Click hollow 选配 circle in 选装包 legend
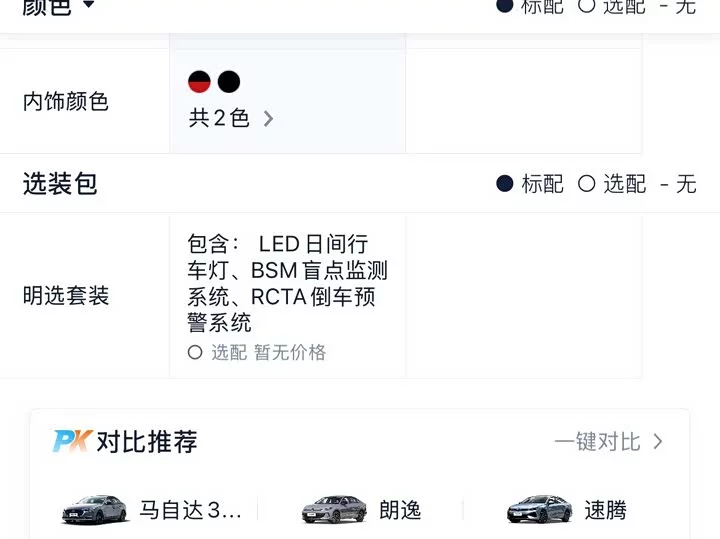 (586, 184)
